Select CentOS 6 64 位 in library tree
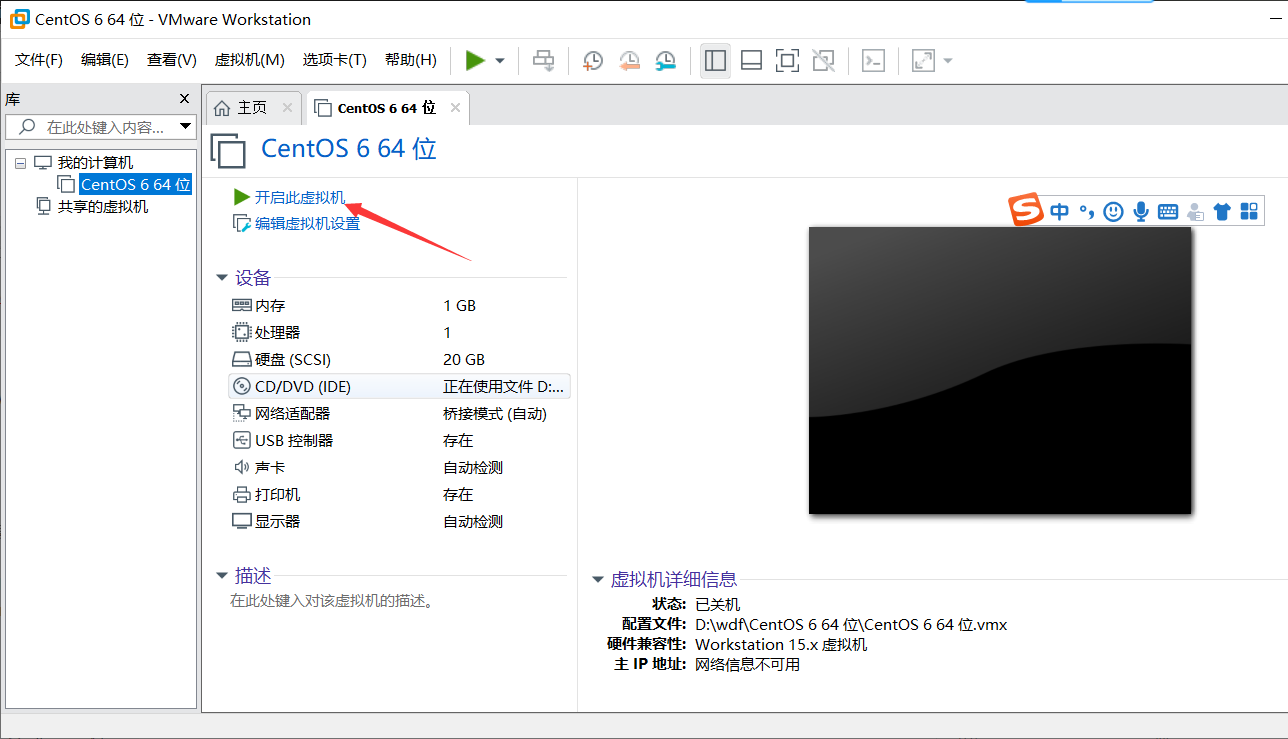 (x=136, y=185)
